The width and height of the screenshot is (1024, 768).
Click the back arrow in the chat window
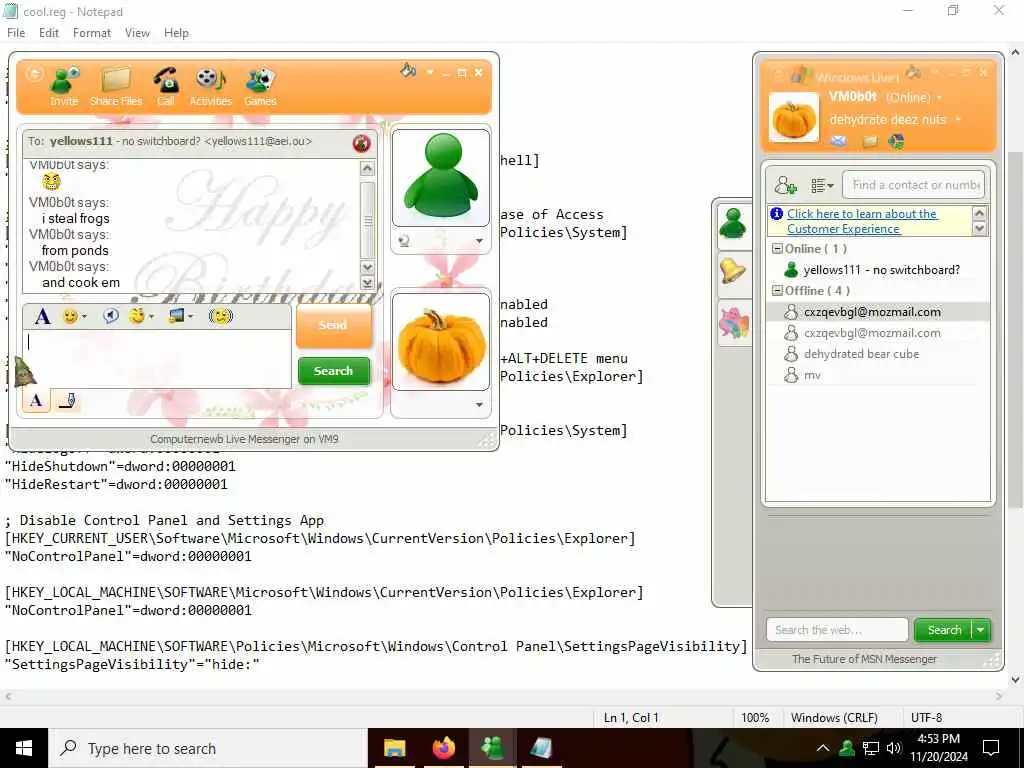click(x=34, y=74)
